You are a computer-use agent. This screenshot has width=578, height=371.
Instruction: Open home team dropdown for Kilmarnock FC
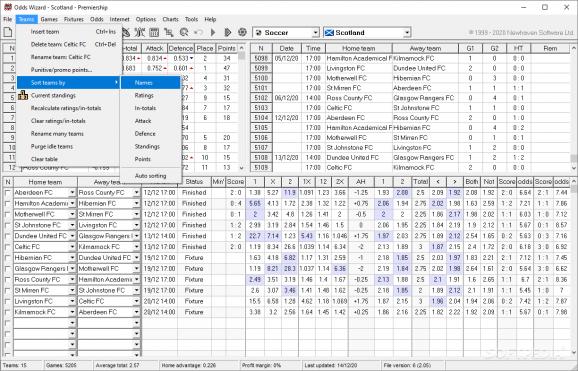coord(72,312)
